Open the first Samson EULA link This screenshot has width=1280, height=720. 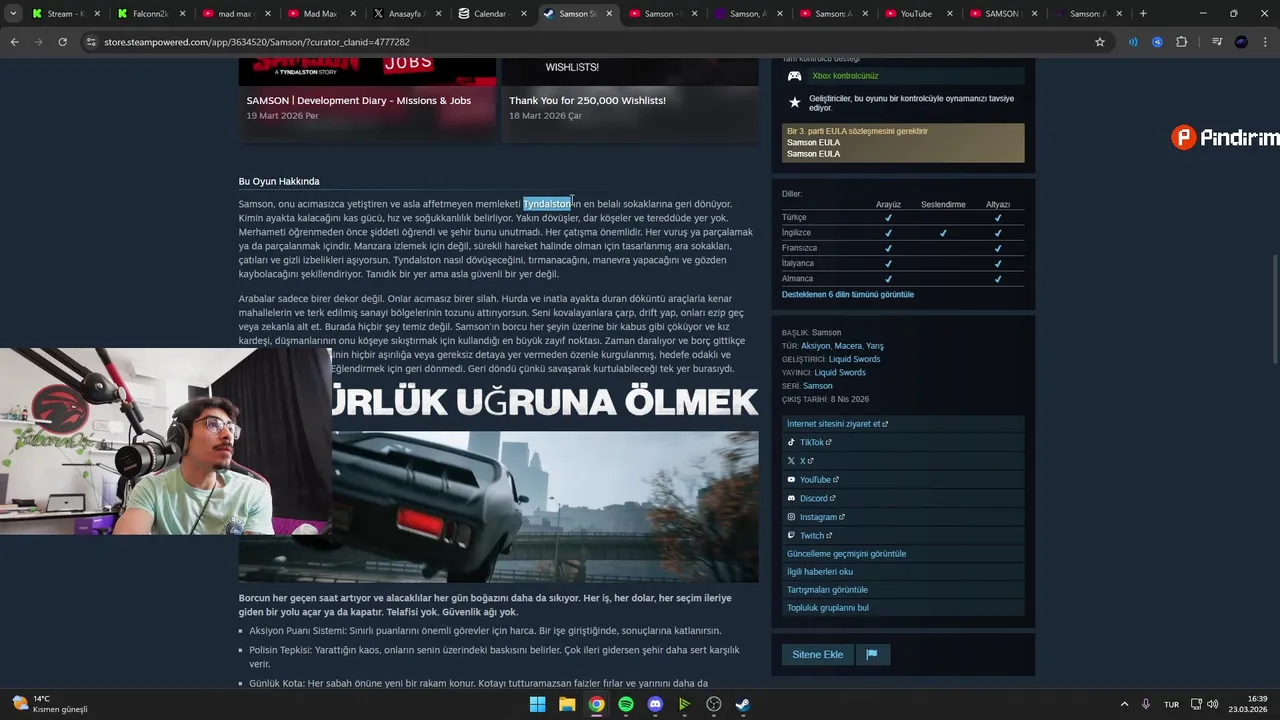[x=813, y=143]
